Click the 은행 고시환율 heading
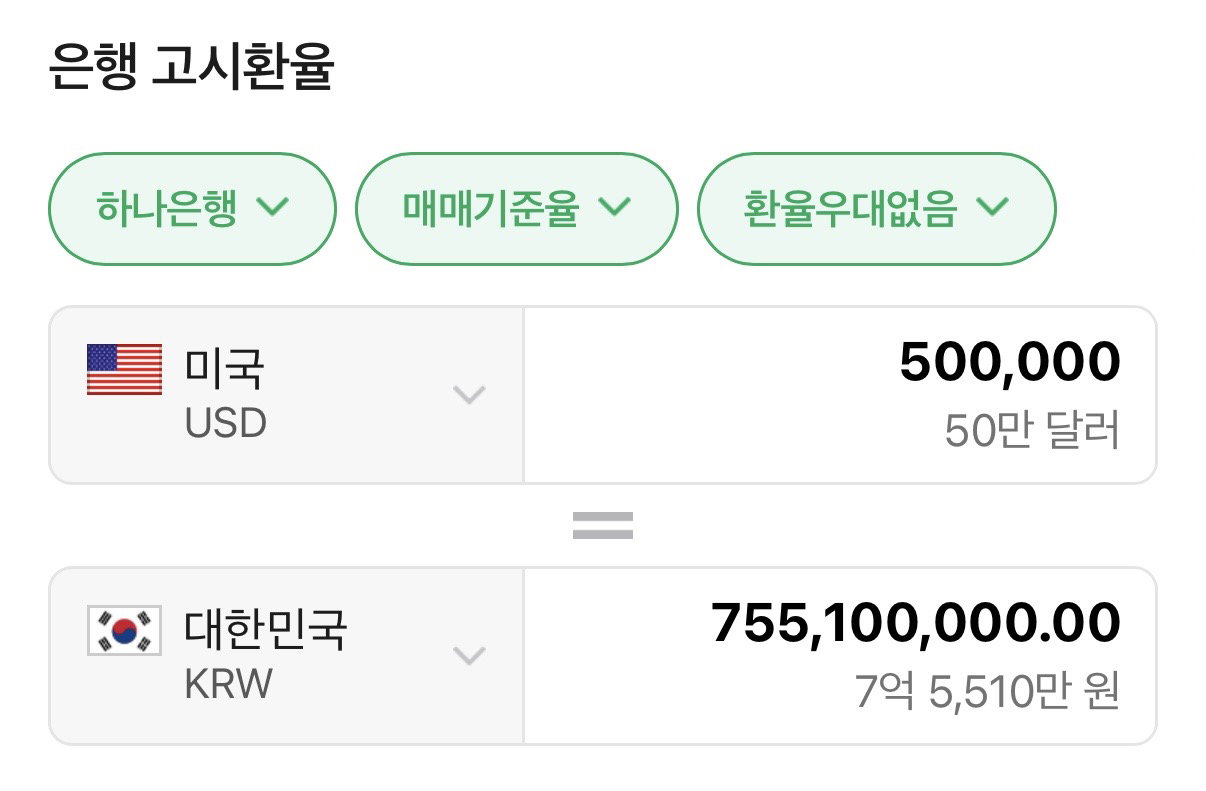1206x791 pixels. click(190, 69)
